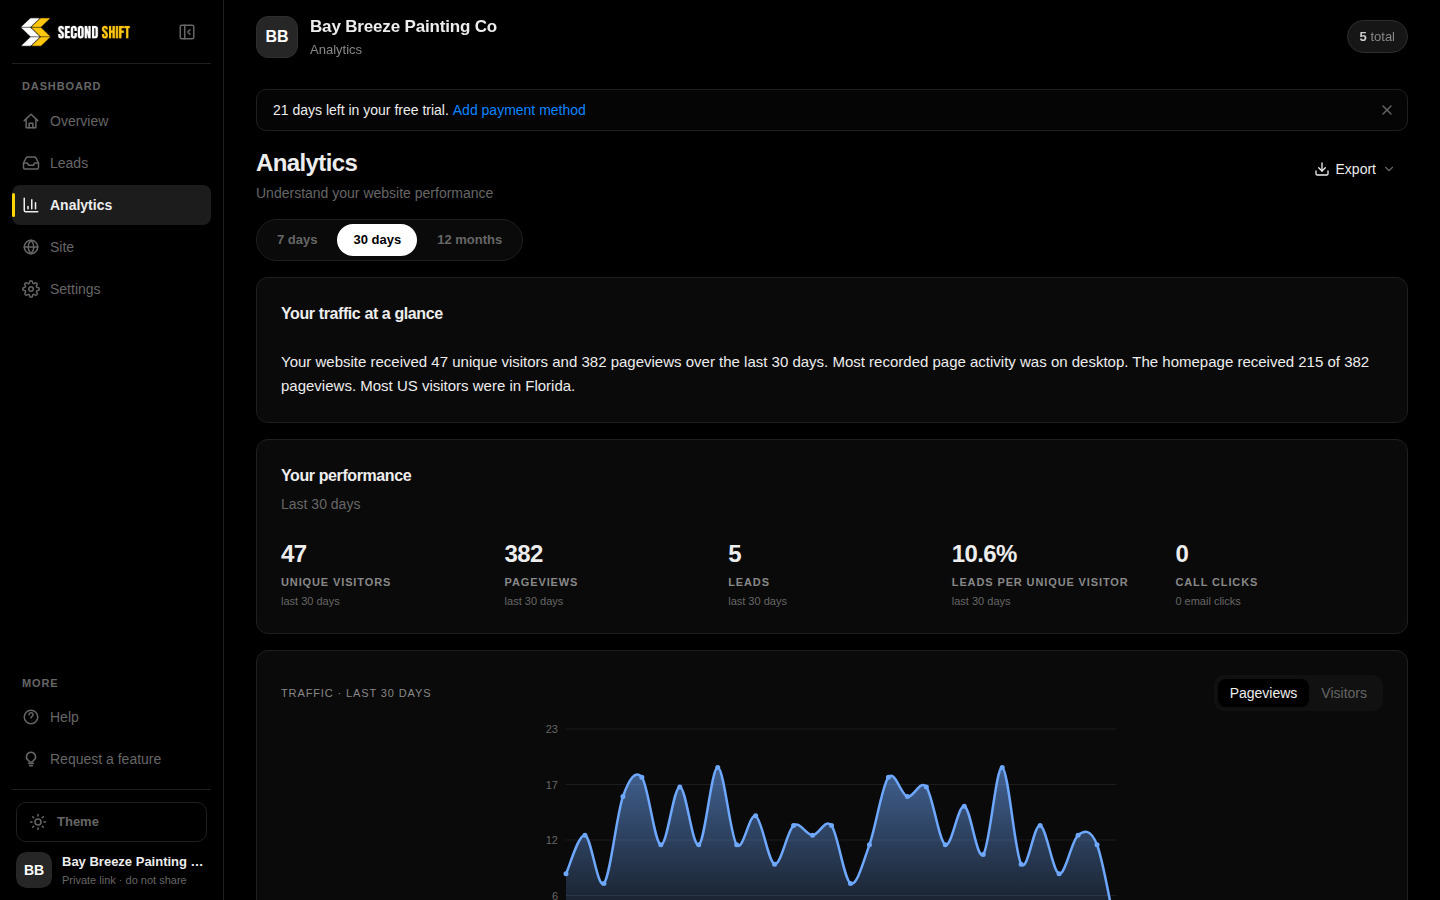Click the chart axis label 17

(552, 785)
